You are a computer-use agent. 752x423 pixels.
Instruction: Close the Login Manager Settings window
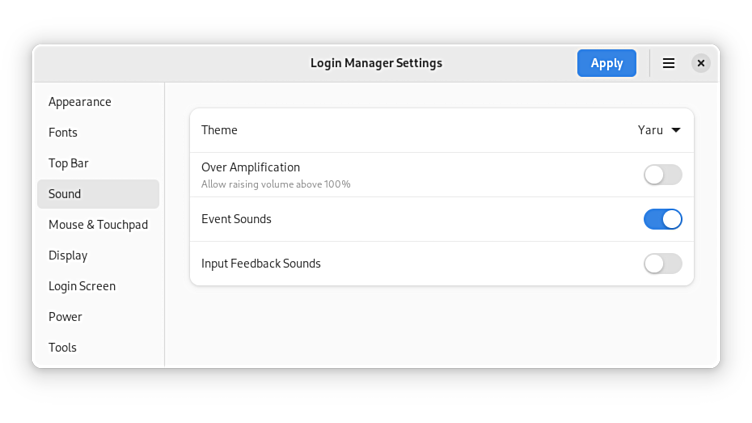[x=701, y=63]
